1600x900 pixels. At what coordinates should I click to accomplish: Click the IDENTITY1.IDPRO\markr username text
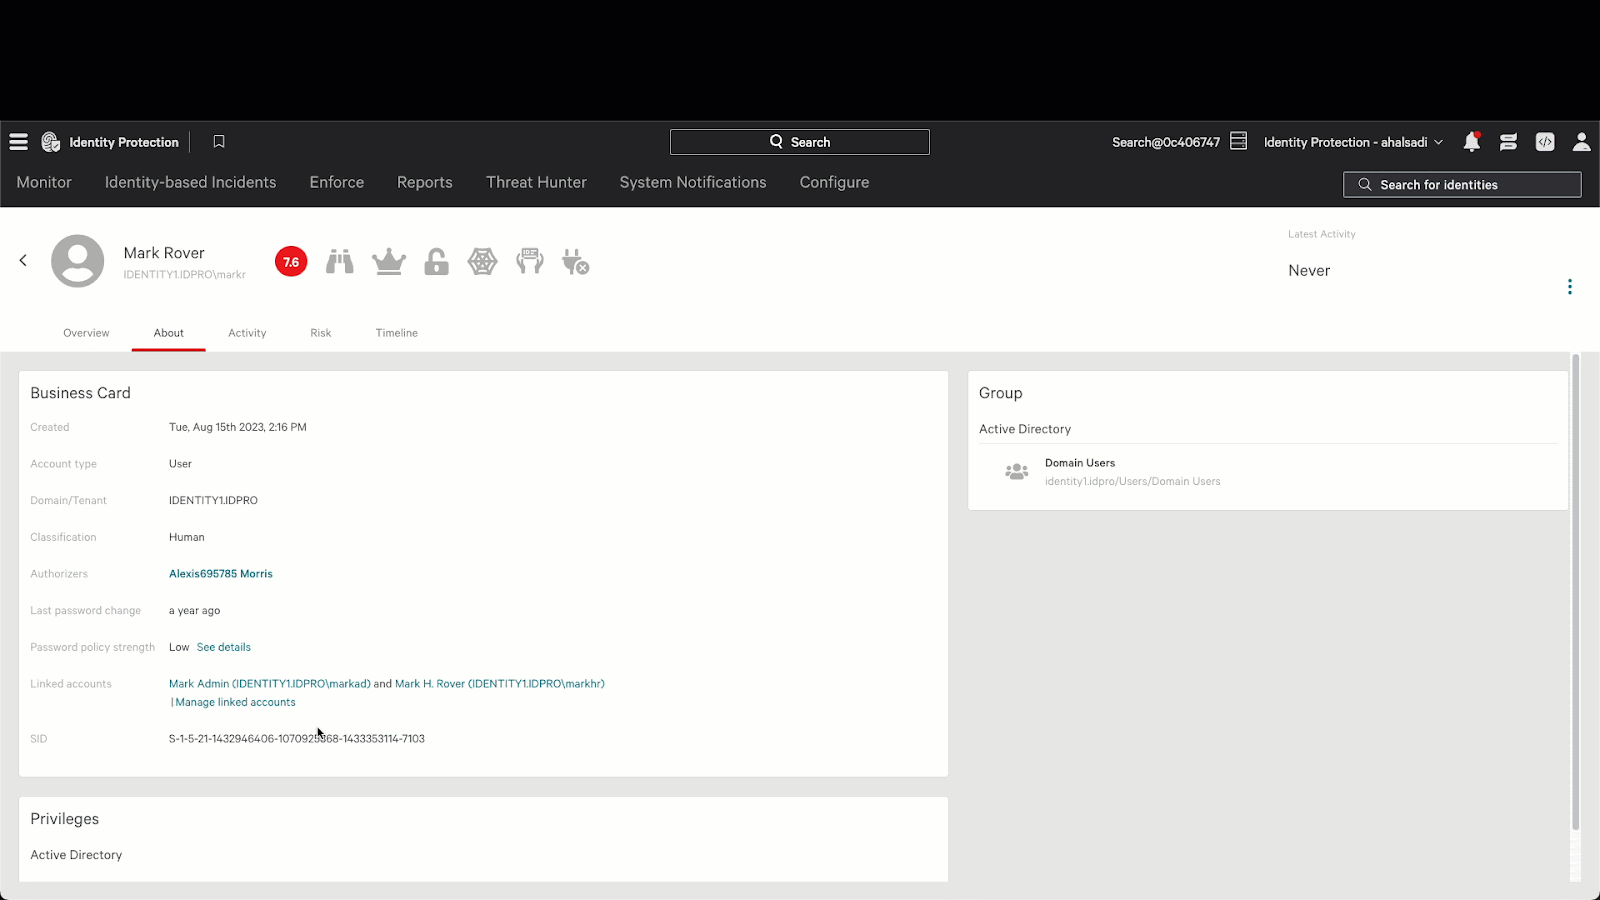click(185, 274)
